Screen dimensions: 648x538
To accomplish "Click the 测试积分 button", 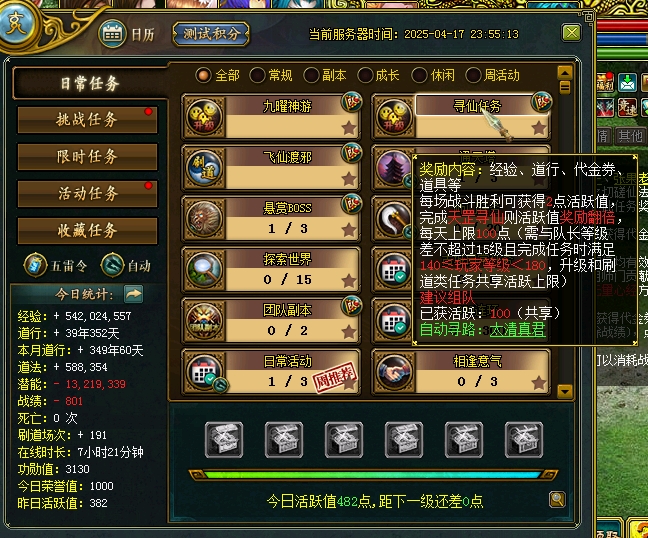I will tap(211, 34).
